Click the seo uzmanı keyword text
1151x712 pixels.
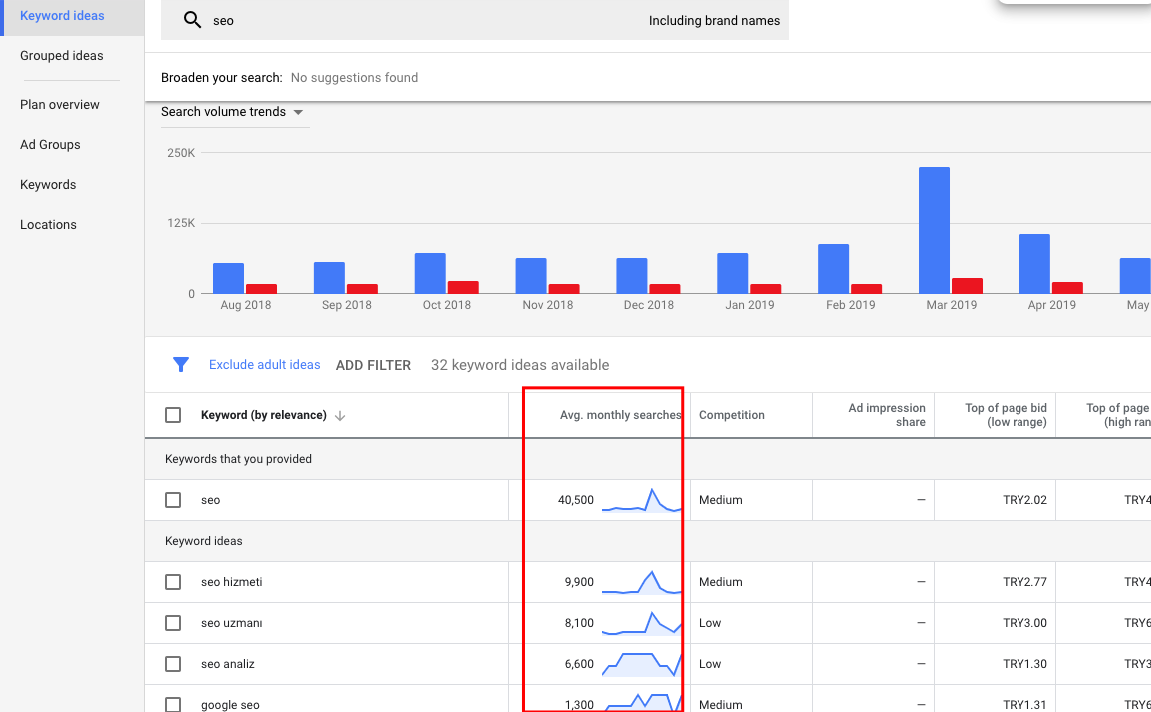pos(231,623)
